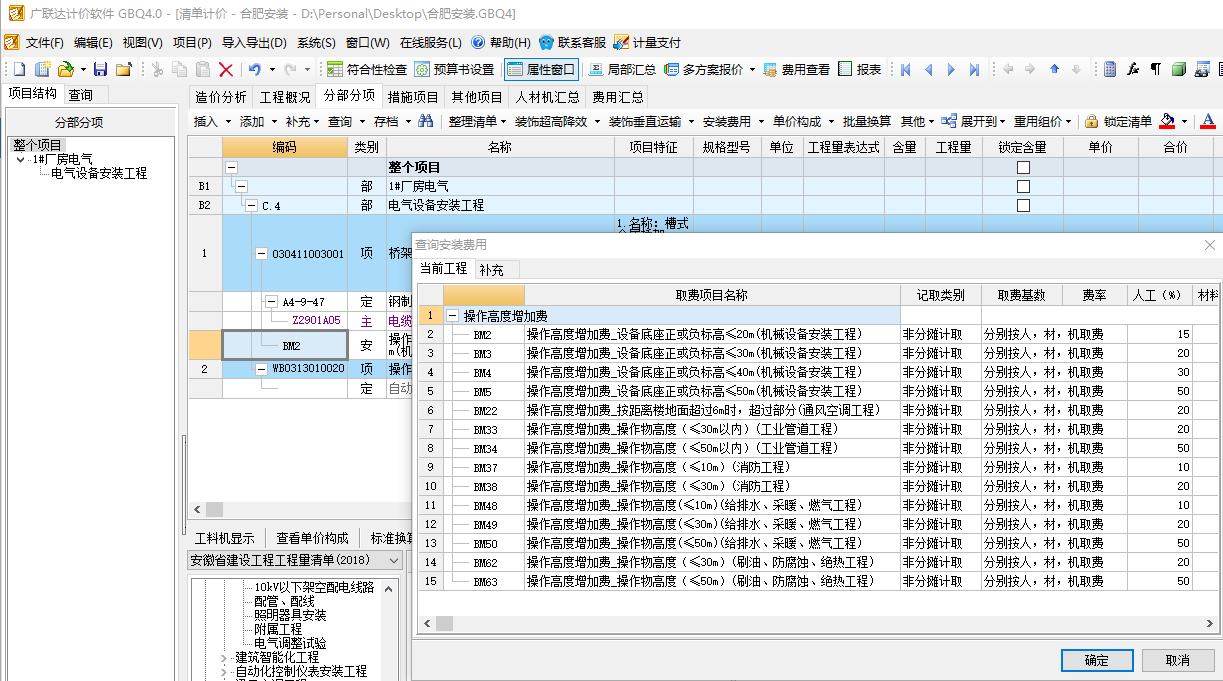The width and height of the screenshot is (1223, 681).
Task: Open 费用查看 cost view
Action: pyautogui.click(x=796, y=69)
